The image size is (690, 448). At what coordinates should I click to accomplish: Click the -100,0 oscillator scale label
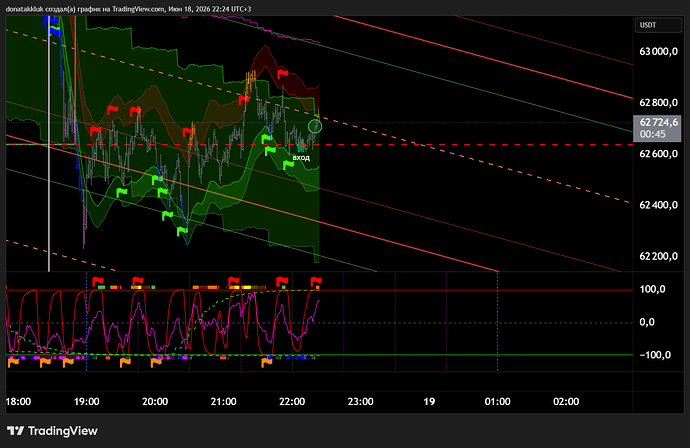click(x=655, y=355)
